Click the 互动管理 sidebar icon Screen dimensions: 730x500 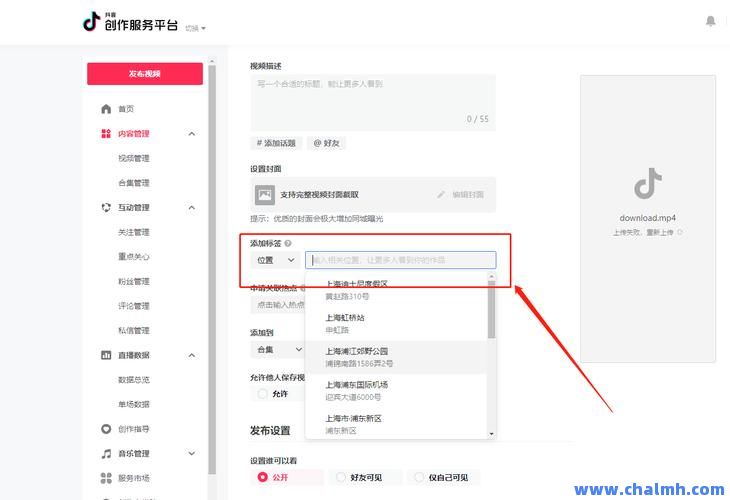pyautogui.click(x=106, y=207)
